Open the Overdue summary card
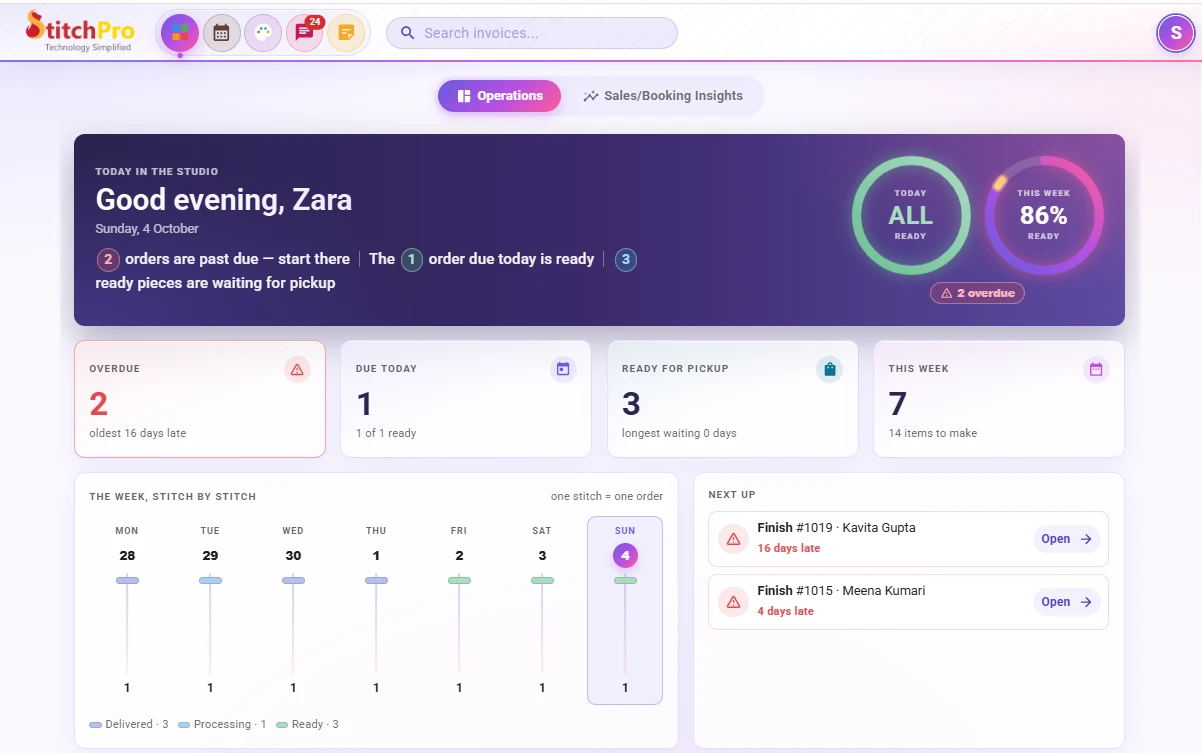The image size is (1202, 753). [200, 399]
